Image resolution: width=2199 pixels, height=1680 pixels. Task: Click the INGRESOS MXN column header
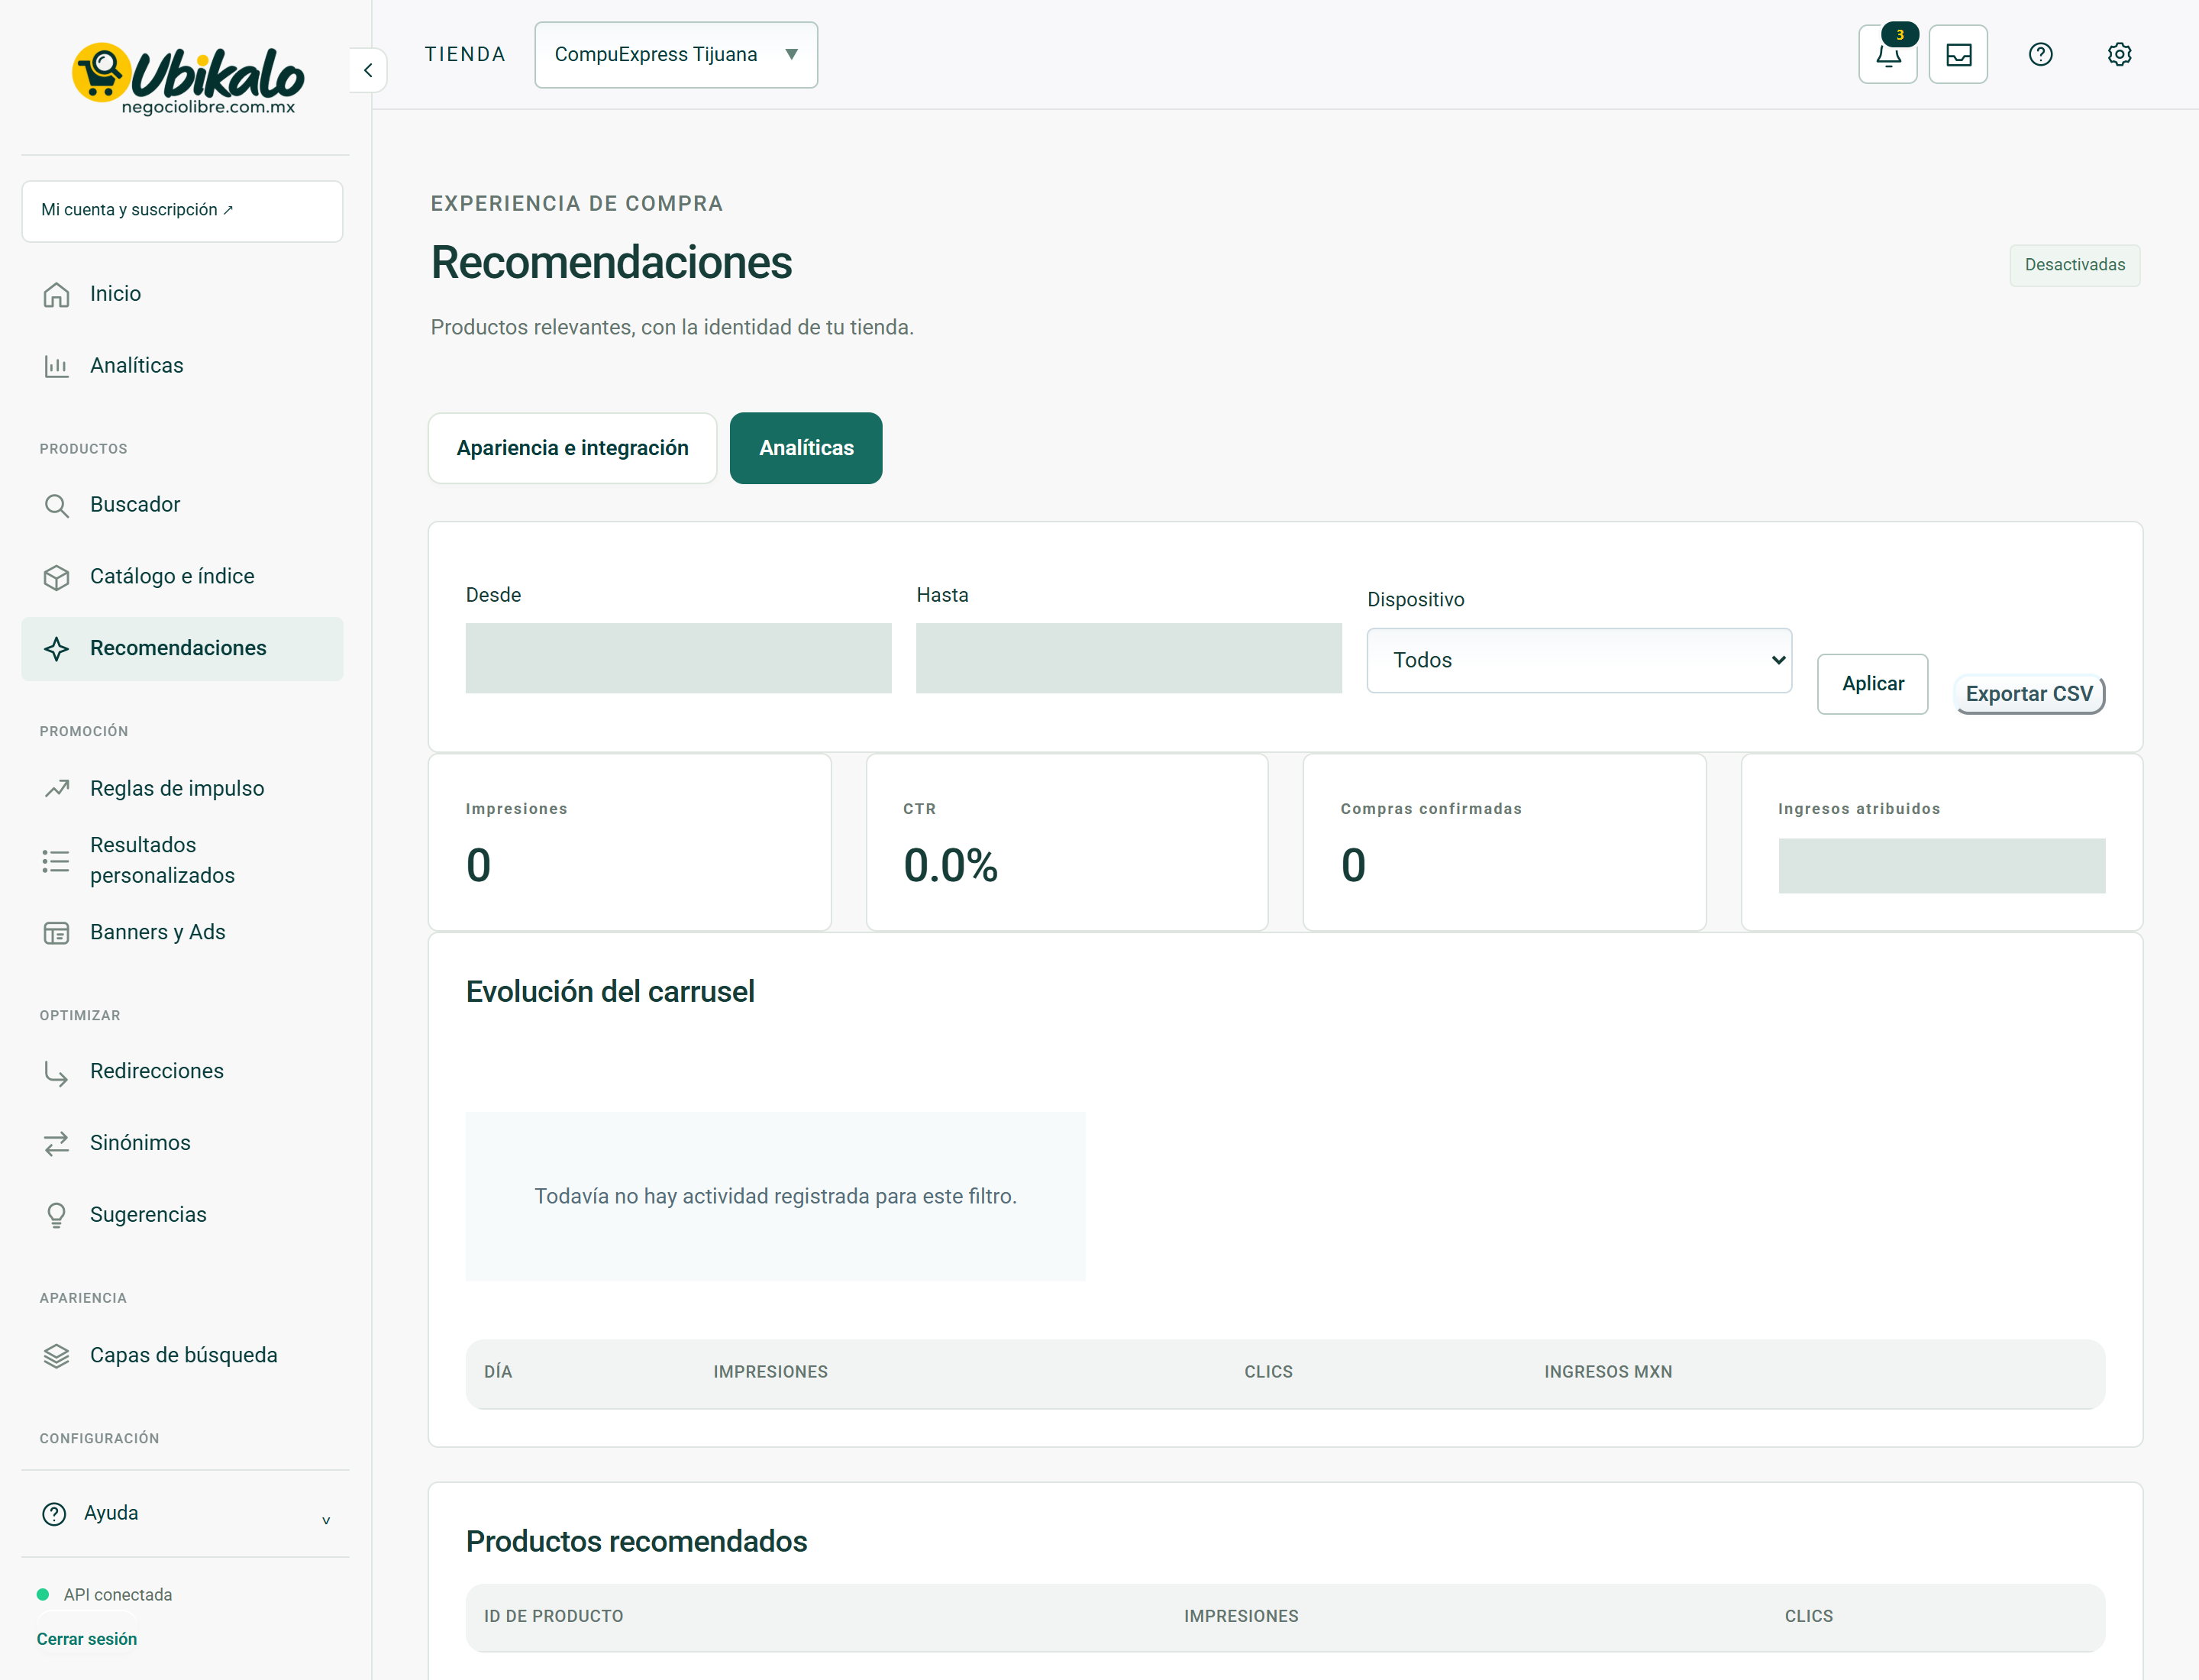point(1608,1372)
